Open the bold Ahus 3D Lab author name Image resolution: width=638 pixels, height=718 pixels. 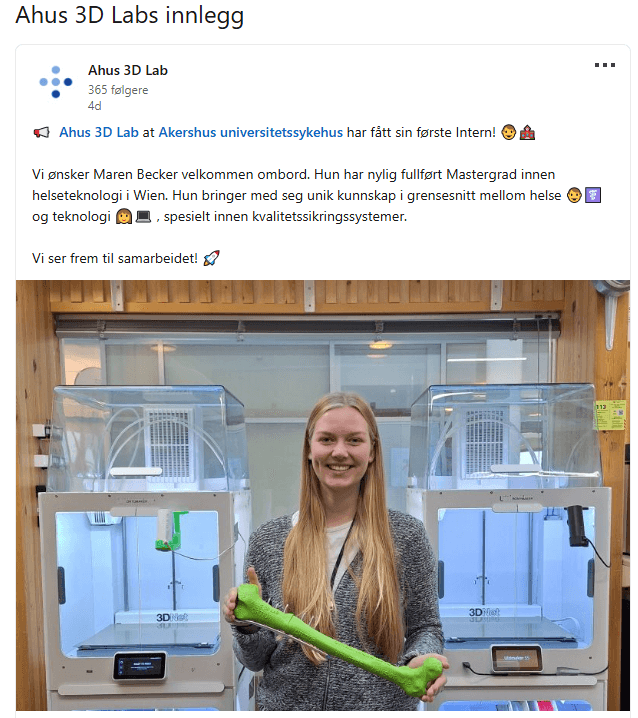128,71
